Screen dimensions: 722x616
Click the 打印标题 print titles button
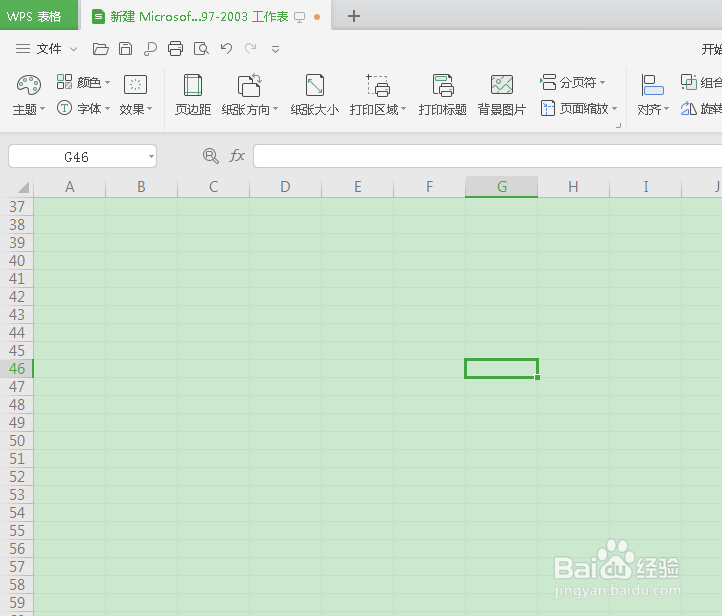tap(443, 95)
